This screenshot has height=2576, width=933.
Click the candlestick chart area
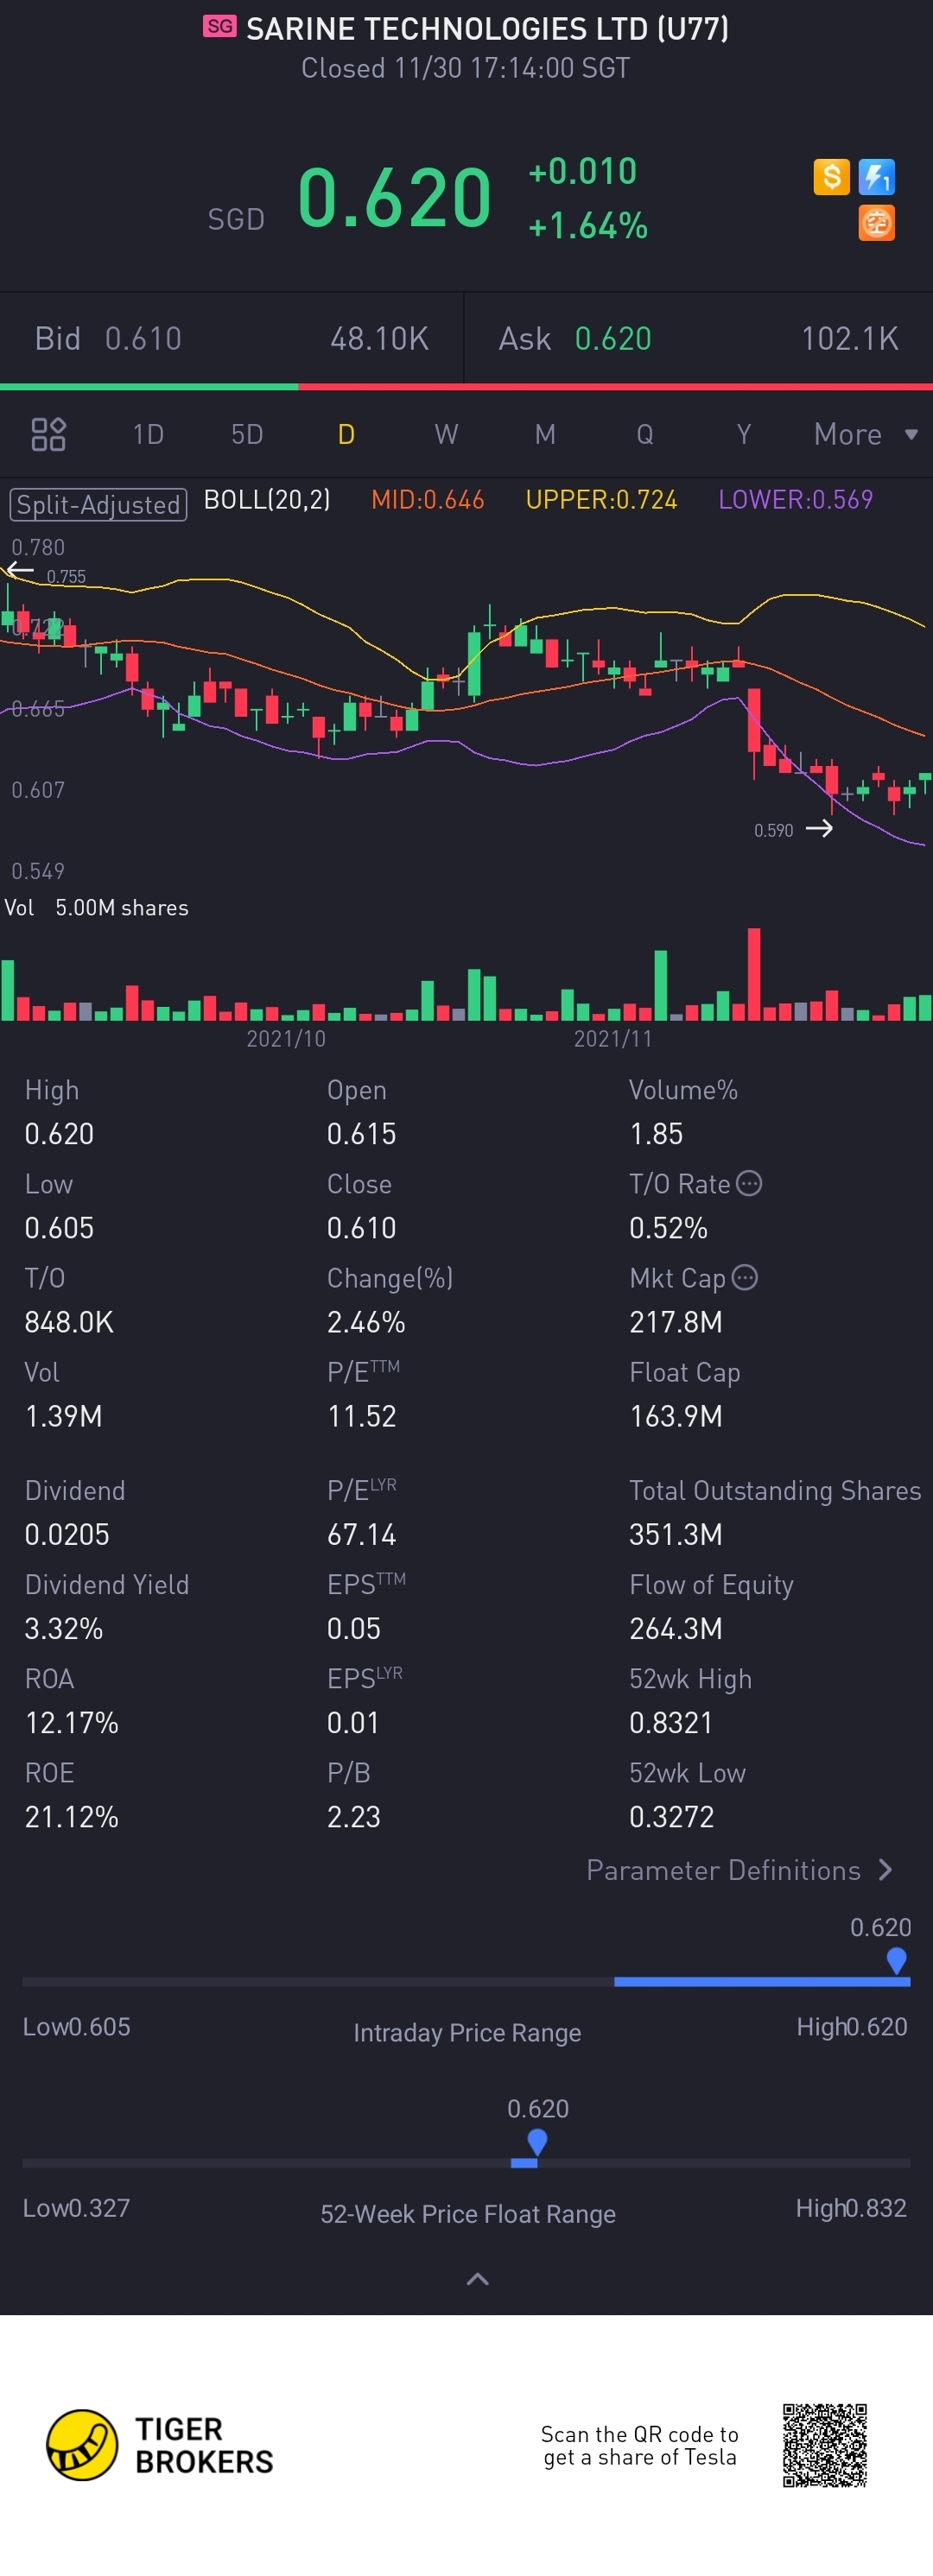point(466,708)
